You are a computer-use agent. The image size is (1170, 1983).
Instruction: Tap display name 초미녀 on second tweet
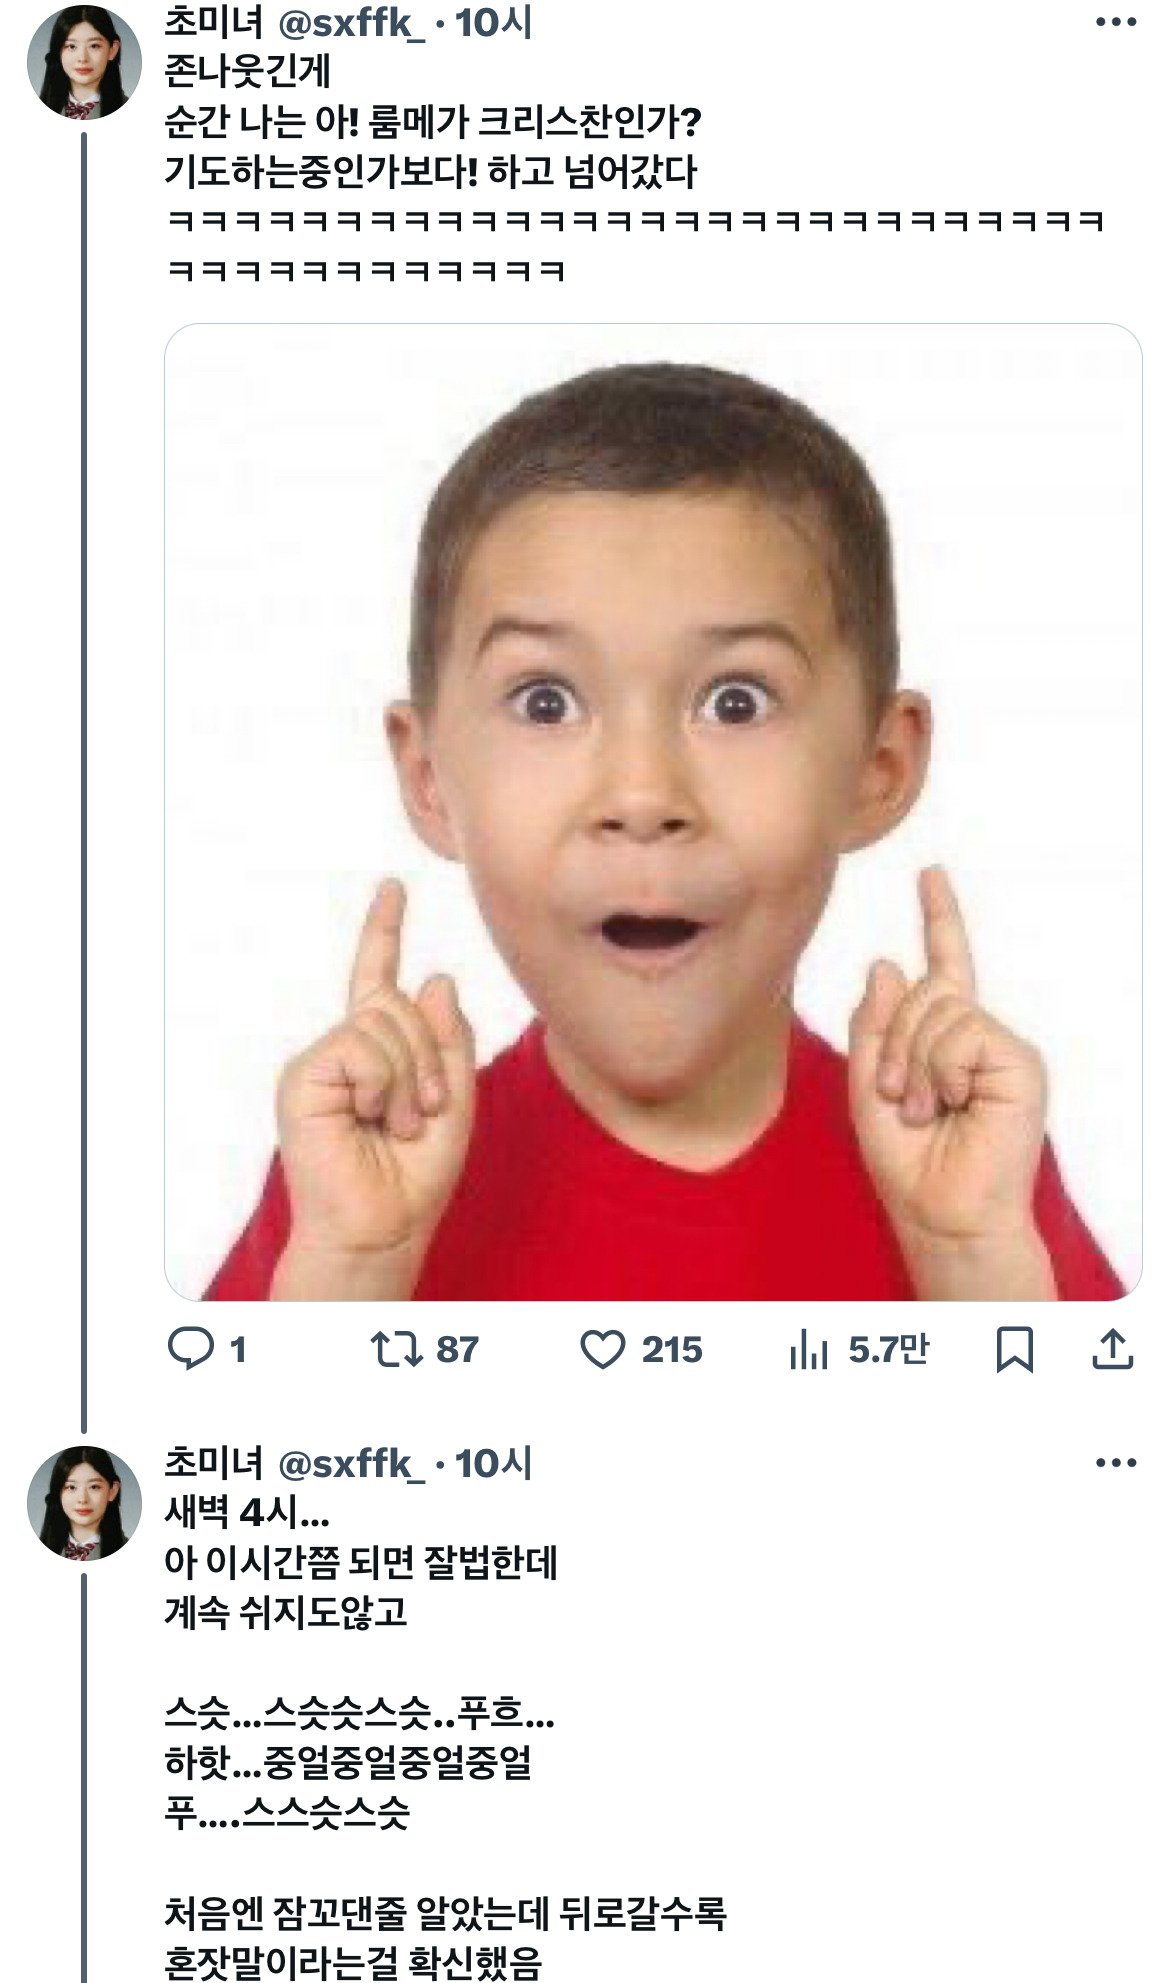pyautogui.click(x=214, y=1463)
